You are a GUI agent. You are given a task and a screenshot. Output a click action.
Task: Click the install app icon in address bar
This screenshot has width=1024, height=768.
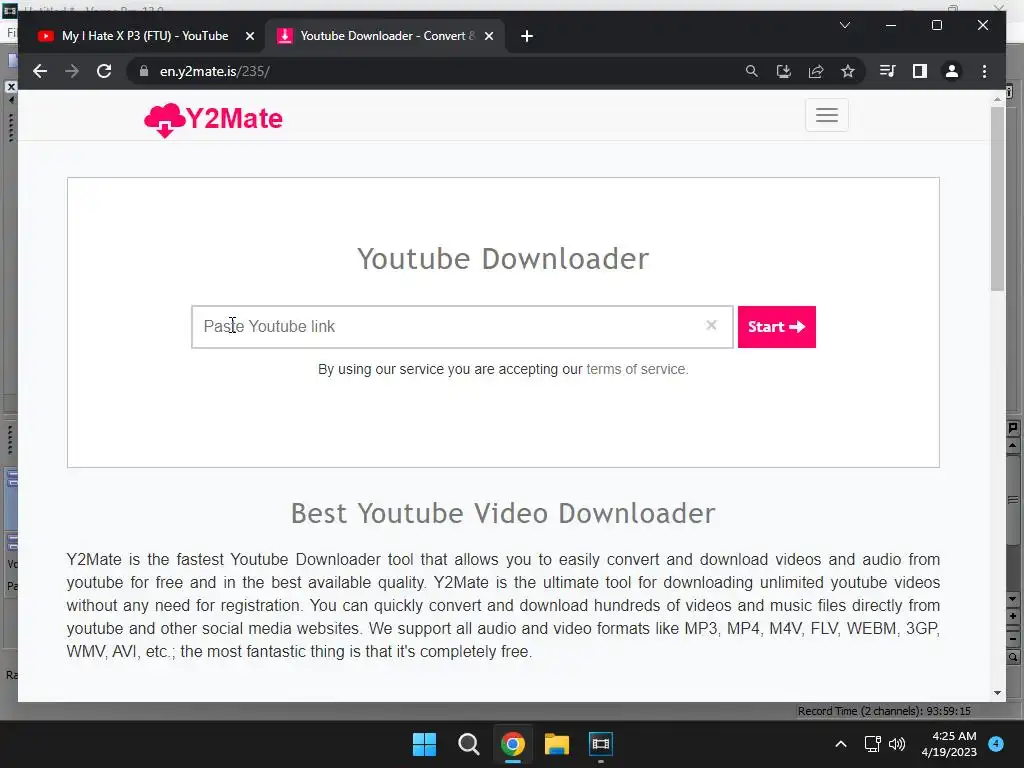click(784, 71)
